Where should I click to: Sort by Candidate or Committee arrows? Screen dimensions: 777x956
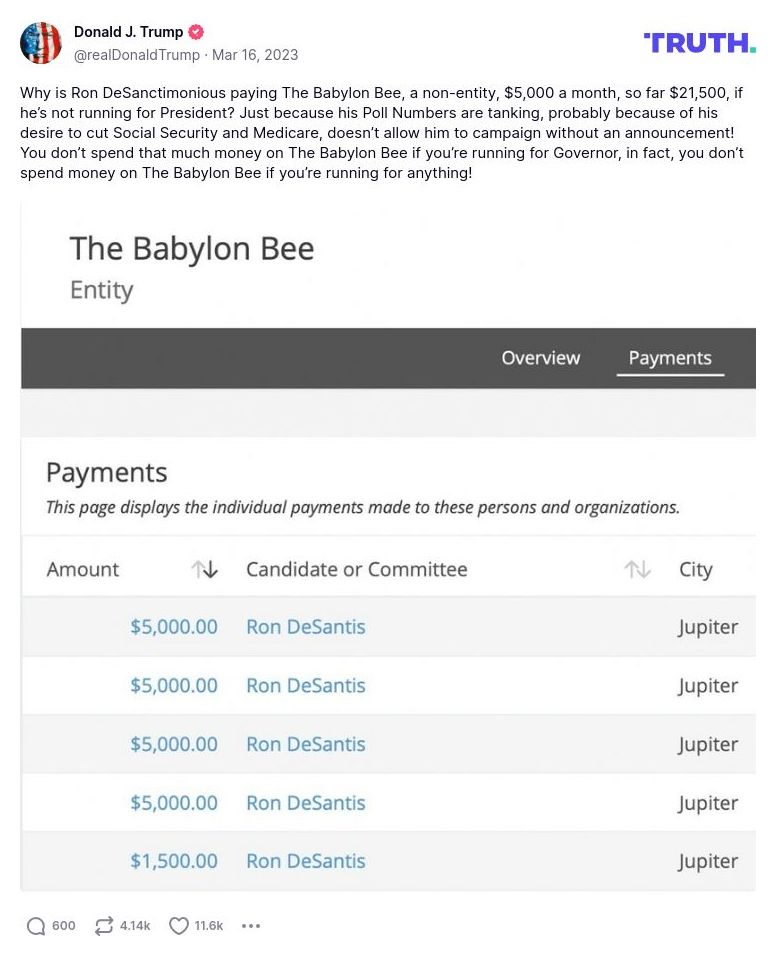tap(637, 569)
